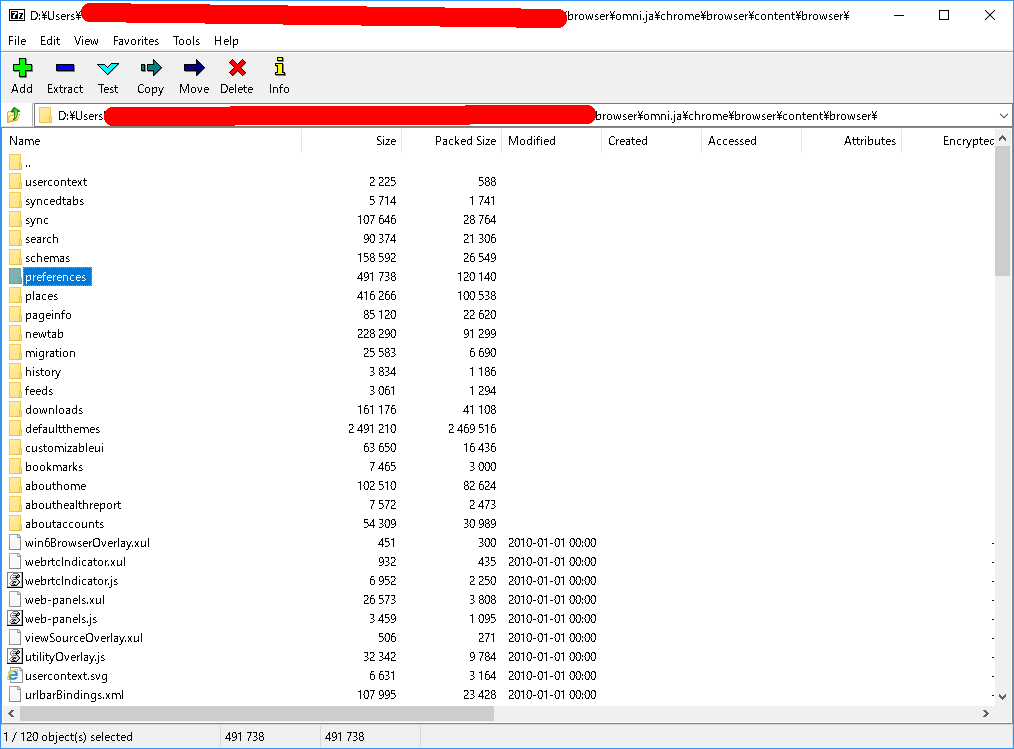1014x749 pixels.
Task: Sort by Packed Size column header
Action: click(x=451, y=140)
